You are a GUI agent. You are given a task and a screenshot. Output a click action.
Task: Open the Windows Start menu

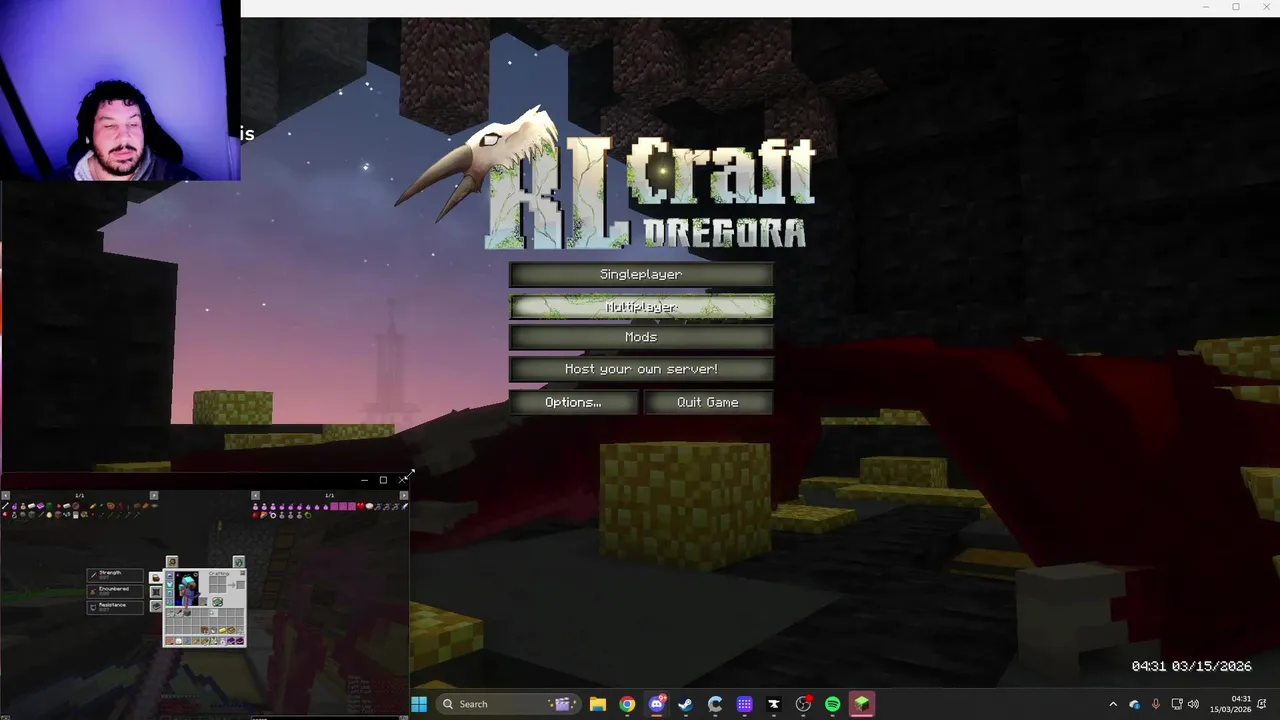(419, 704)
